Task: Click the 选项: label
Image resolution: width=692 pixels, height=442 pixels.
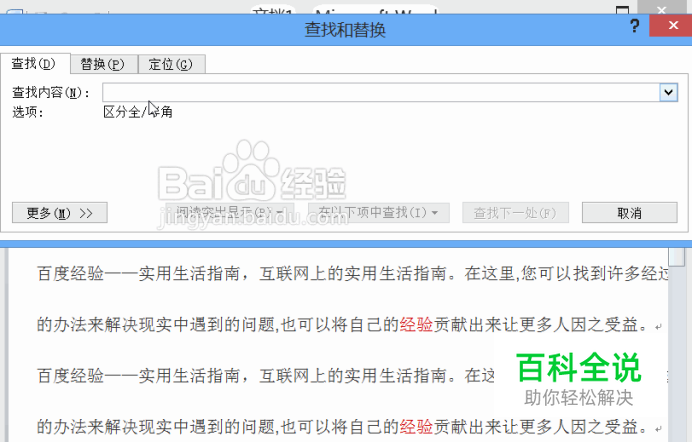Action: click(28, 112)
